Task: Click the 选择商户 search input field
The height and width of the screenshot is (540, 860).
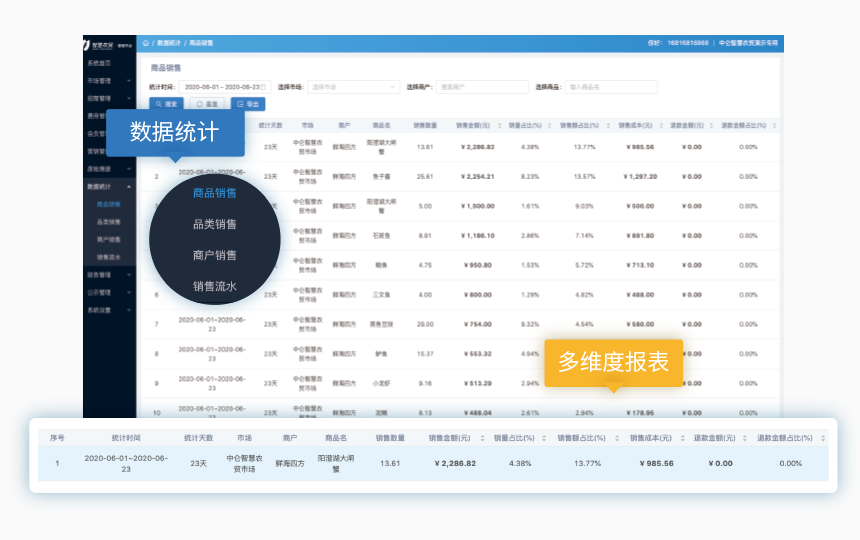Action: (x=482, y=87)
